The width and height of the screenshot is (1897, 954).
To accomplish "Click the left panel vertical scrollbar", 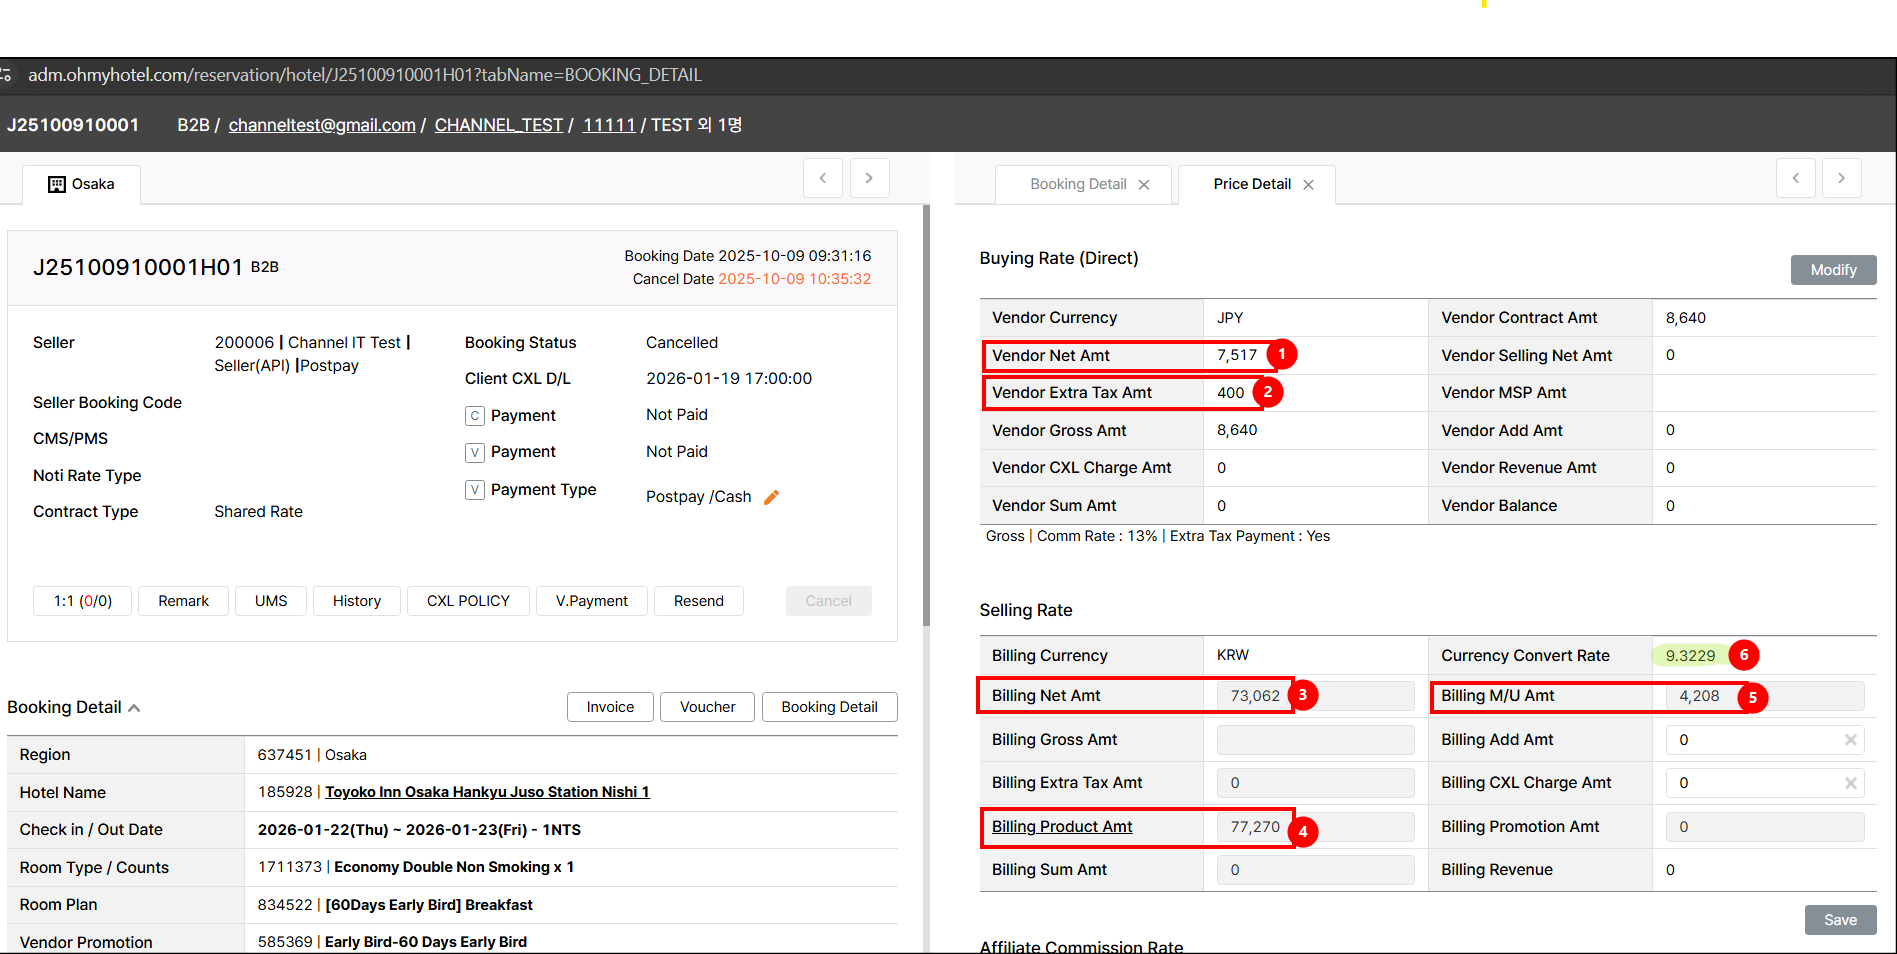I will tap(926, 420).
